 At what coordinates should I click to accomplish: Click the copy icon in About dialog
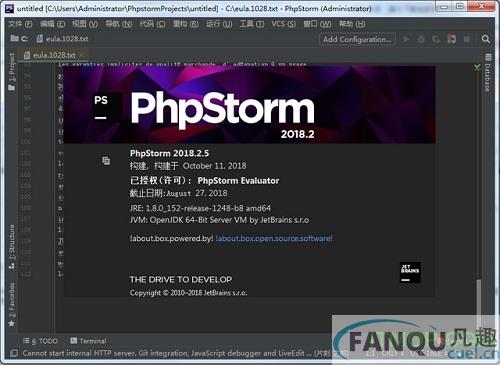click(106, 161)
